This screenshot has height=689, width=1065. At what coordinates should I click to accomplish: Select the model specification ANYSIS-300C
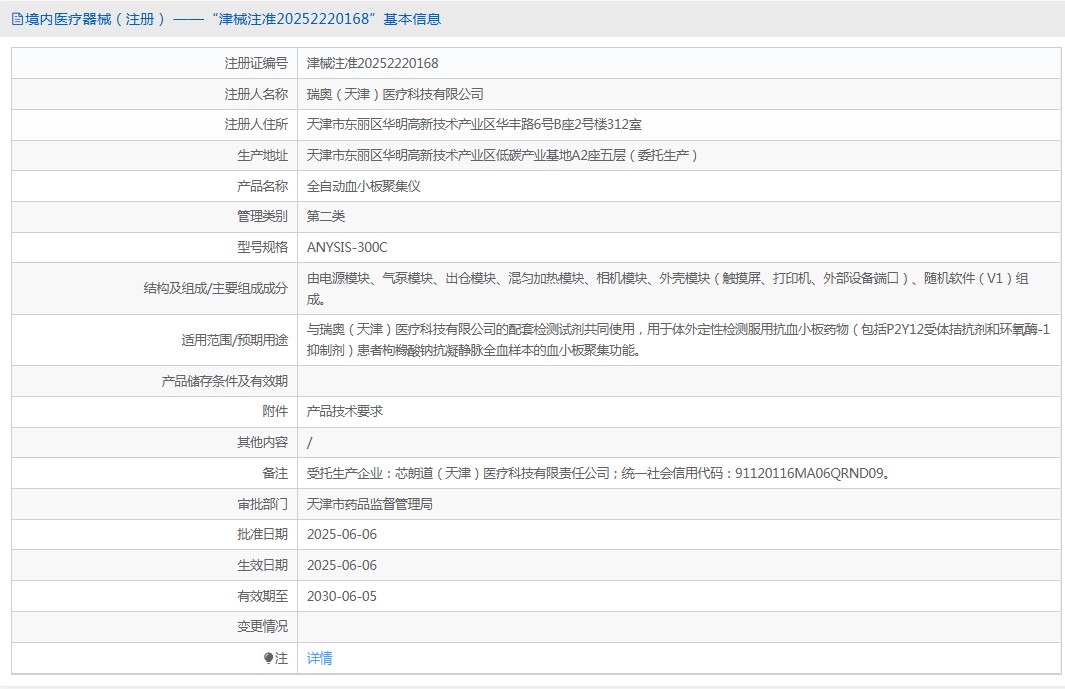pos(347,248)
